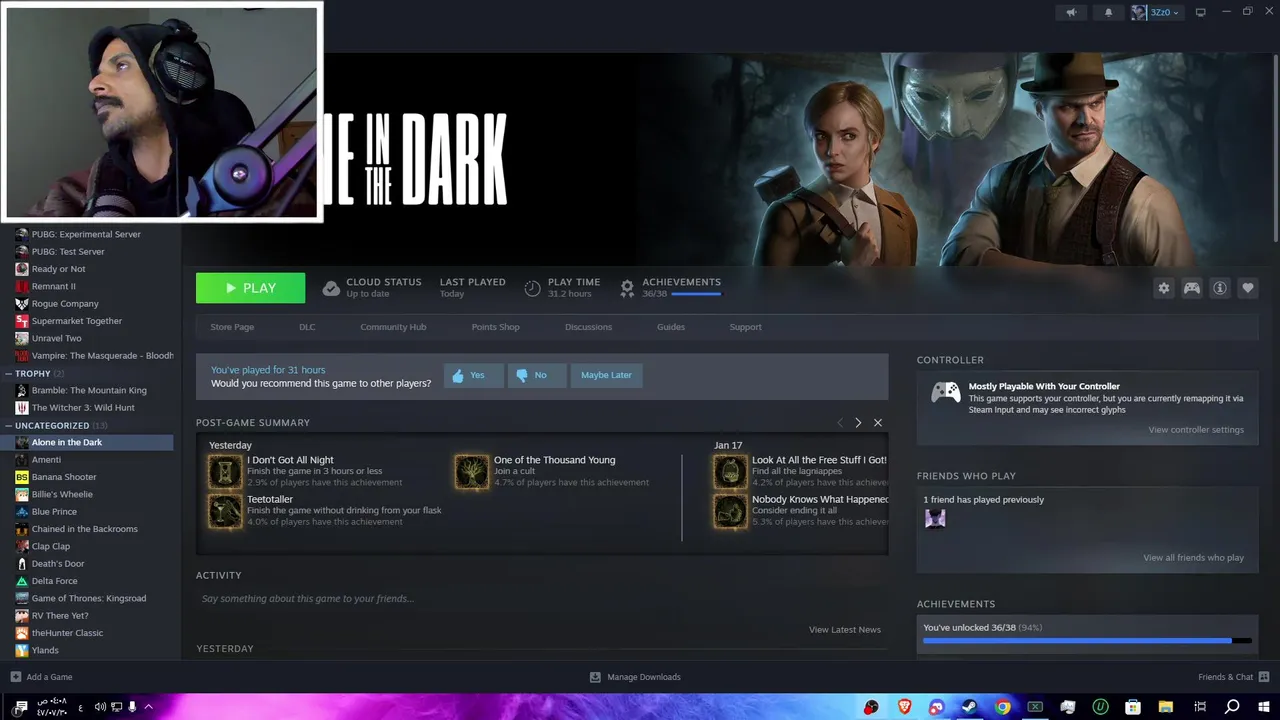Open View Latest News link
The image size is (1280, 720).
845,630
